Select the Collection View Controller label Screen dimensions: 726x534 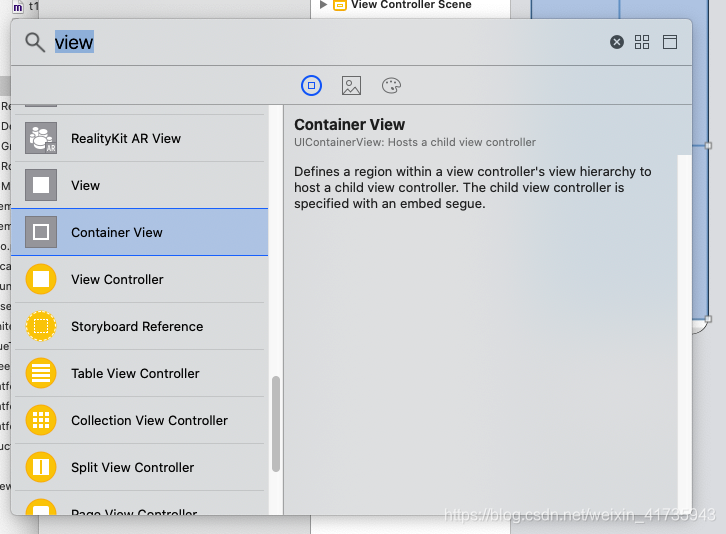150,420
